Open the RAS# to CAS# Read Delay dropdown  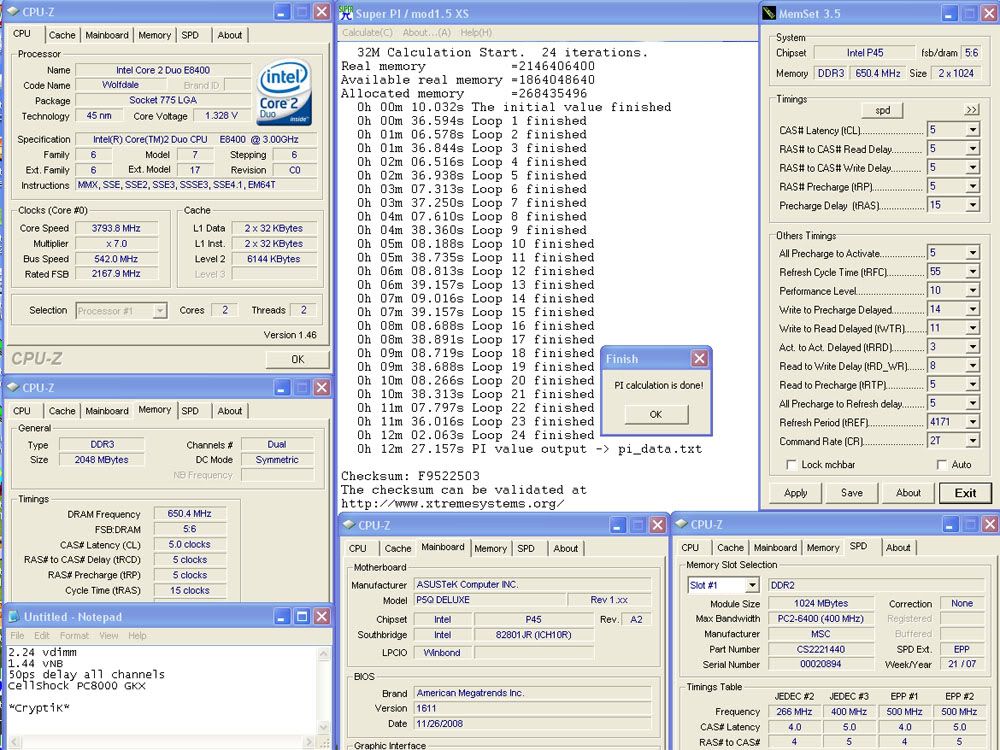tap(973, 149)
